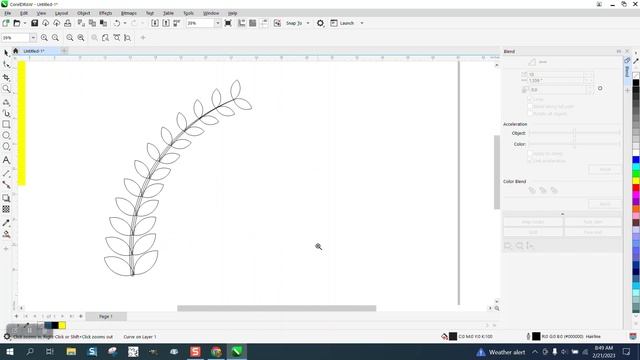Open the zoom level dropdown in standard toolbar
Viewport: 640px width, 360px height.
(x=217, y=23)
